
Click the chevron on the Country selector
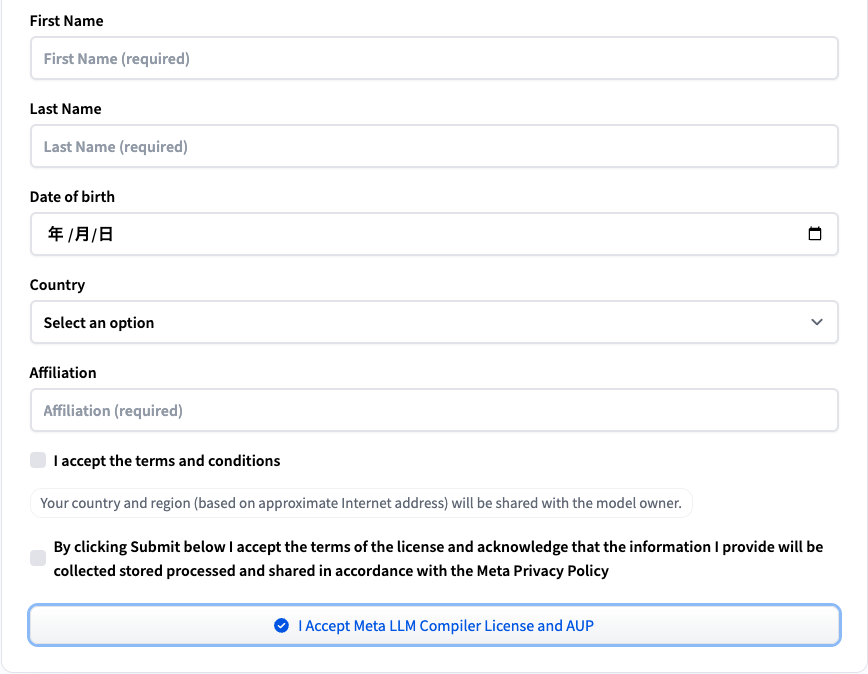coord(818,322)
